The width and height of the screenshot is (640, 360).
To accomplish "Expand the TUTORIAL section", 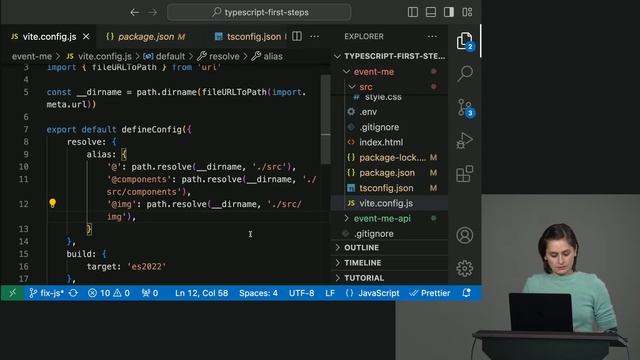I will pyautogui.click(x=390, y=278).
